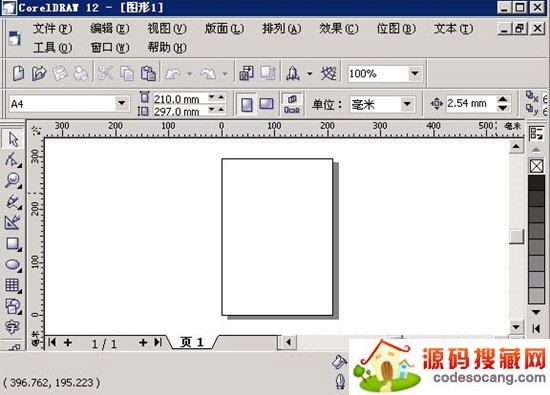Click the Cut scissors icon
Image resolution: width=550 pixels, height=395 pixels.
click(x=105, y=74)
